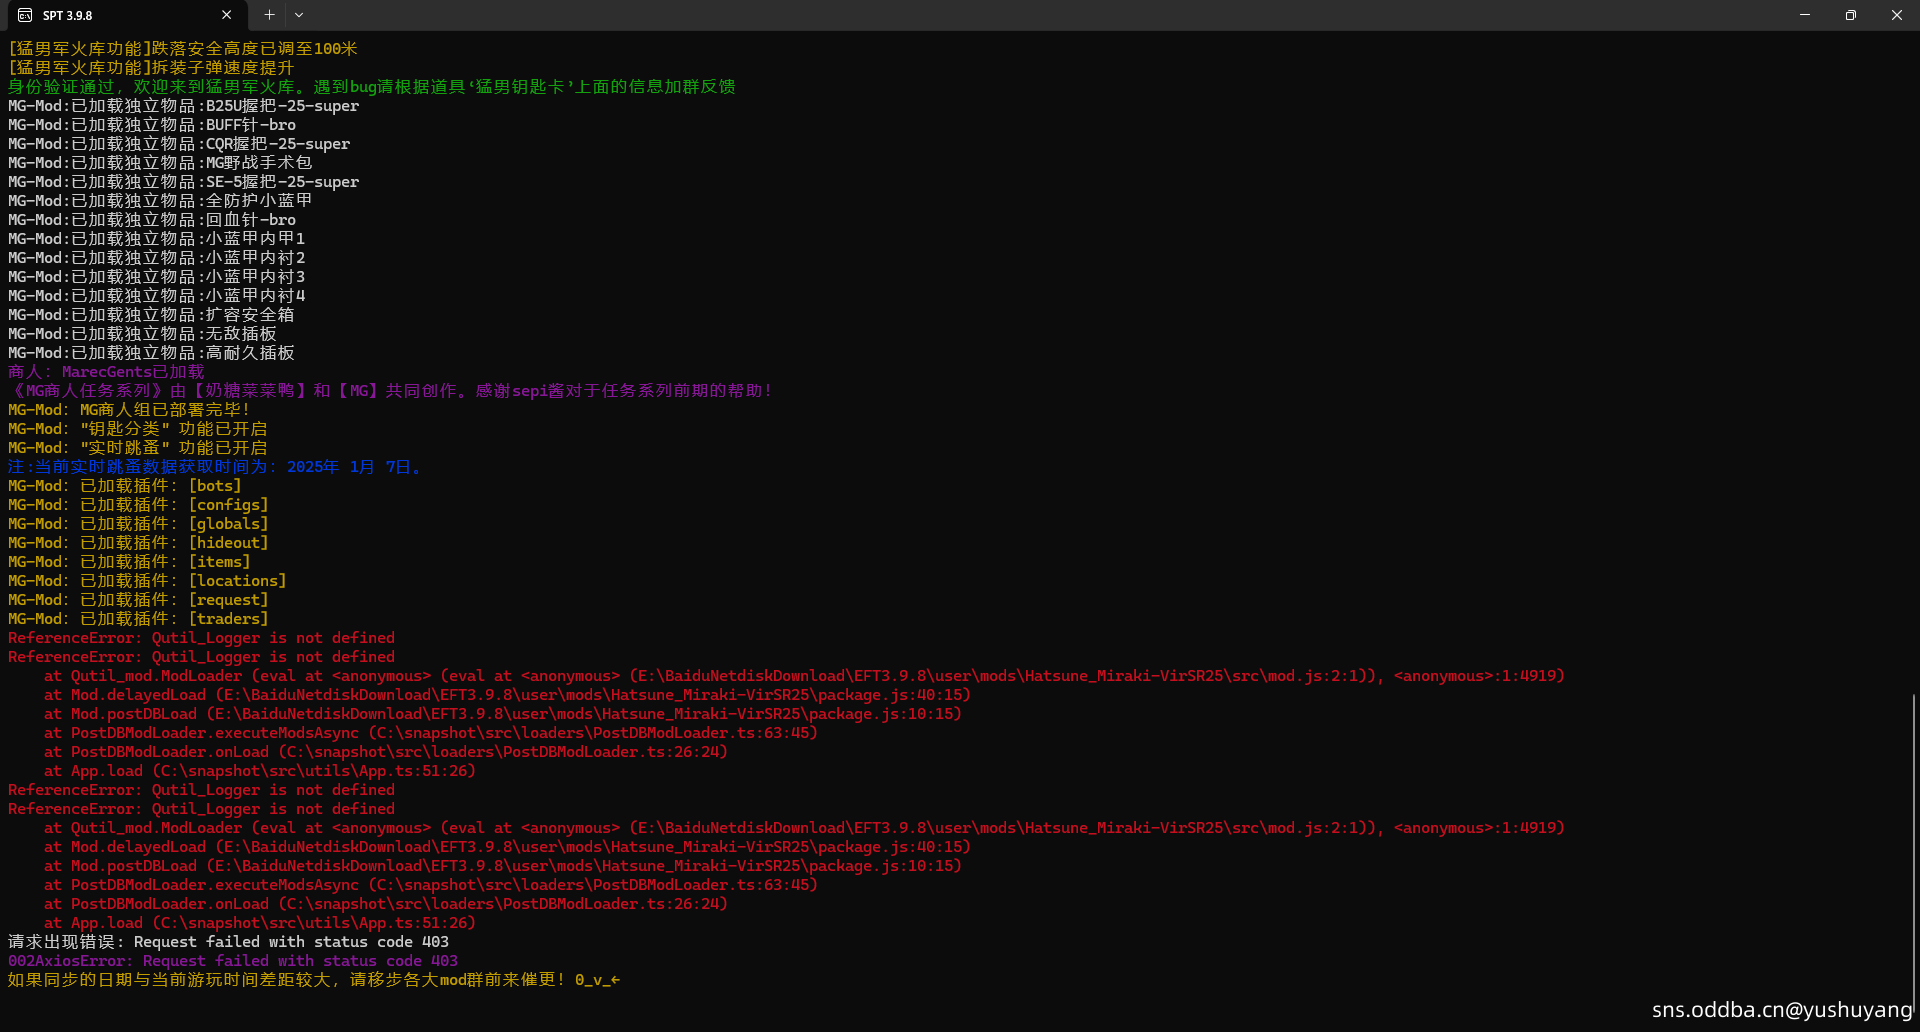Viewport: 1920px width, 1032px height.
Task: Click the '扩容安全箱' item line
Action: [x=151, y=315]
